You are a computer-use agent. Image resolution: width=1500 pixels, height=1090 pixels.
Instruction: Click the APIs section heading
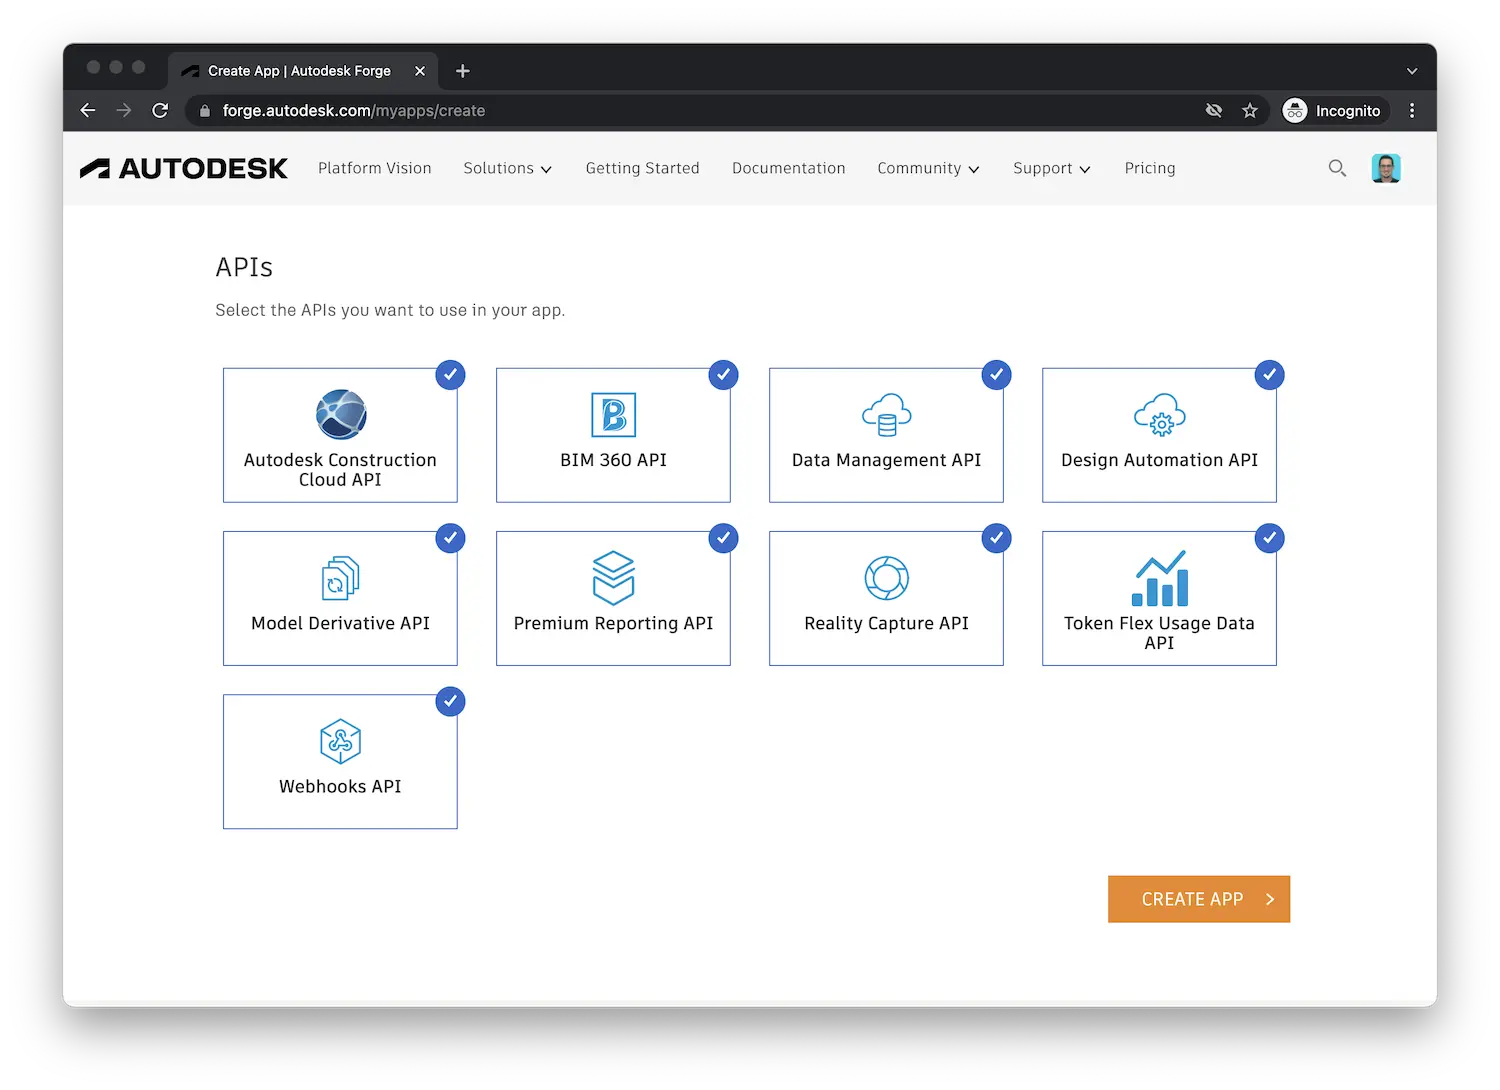tap(244, 267)
